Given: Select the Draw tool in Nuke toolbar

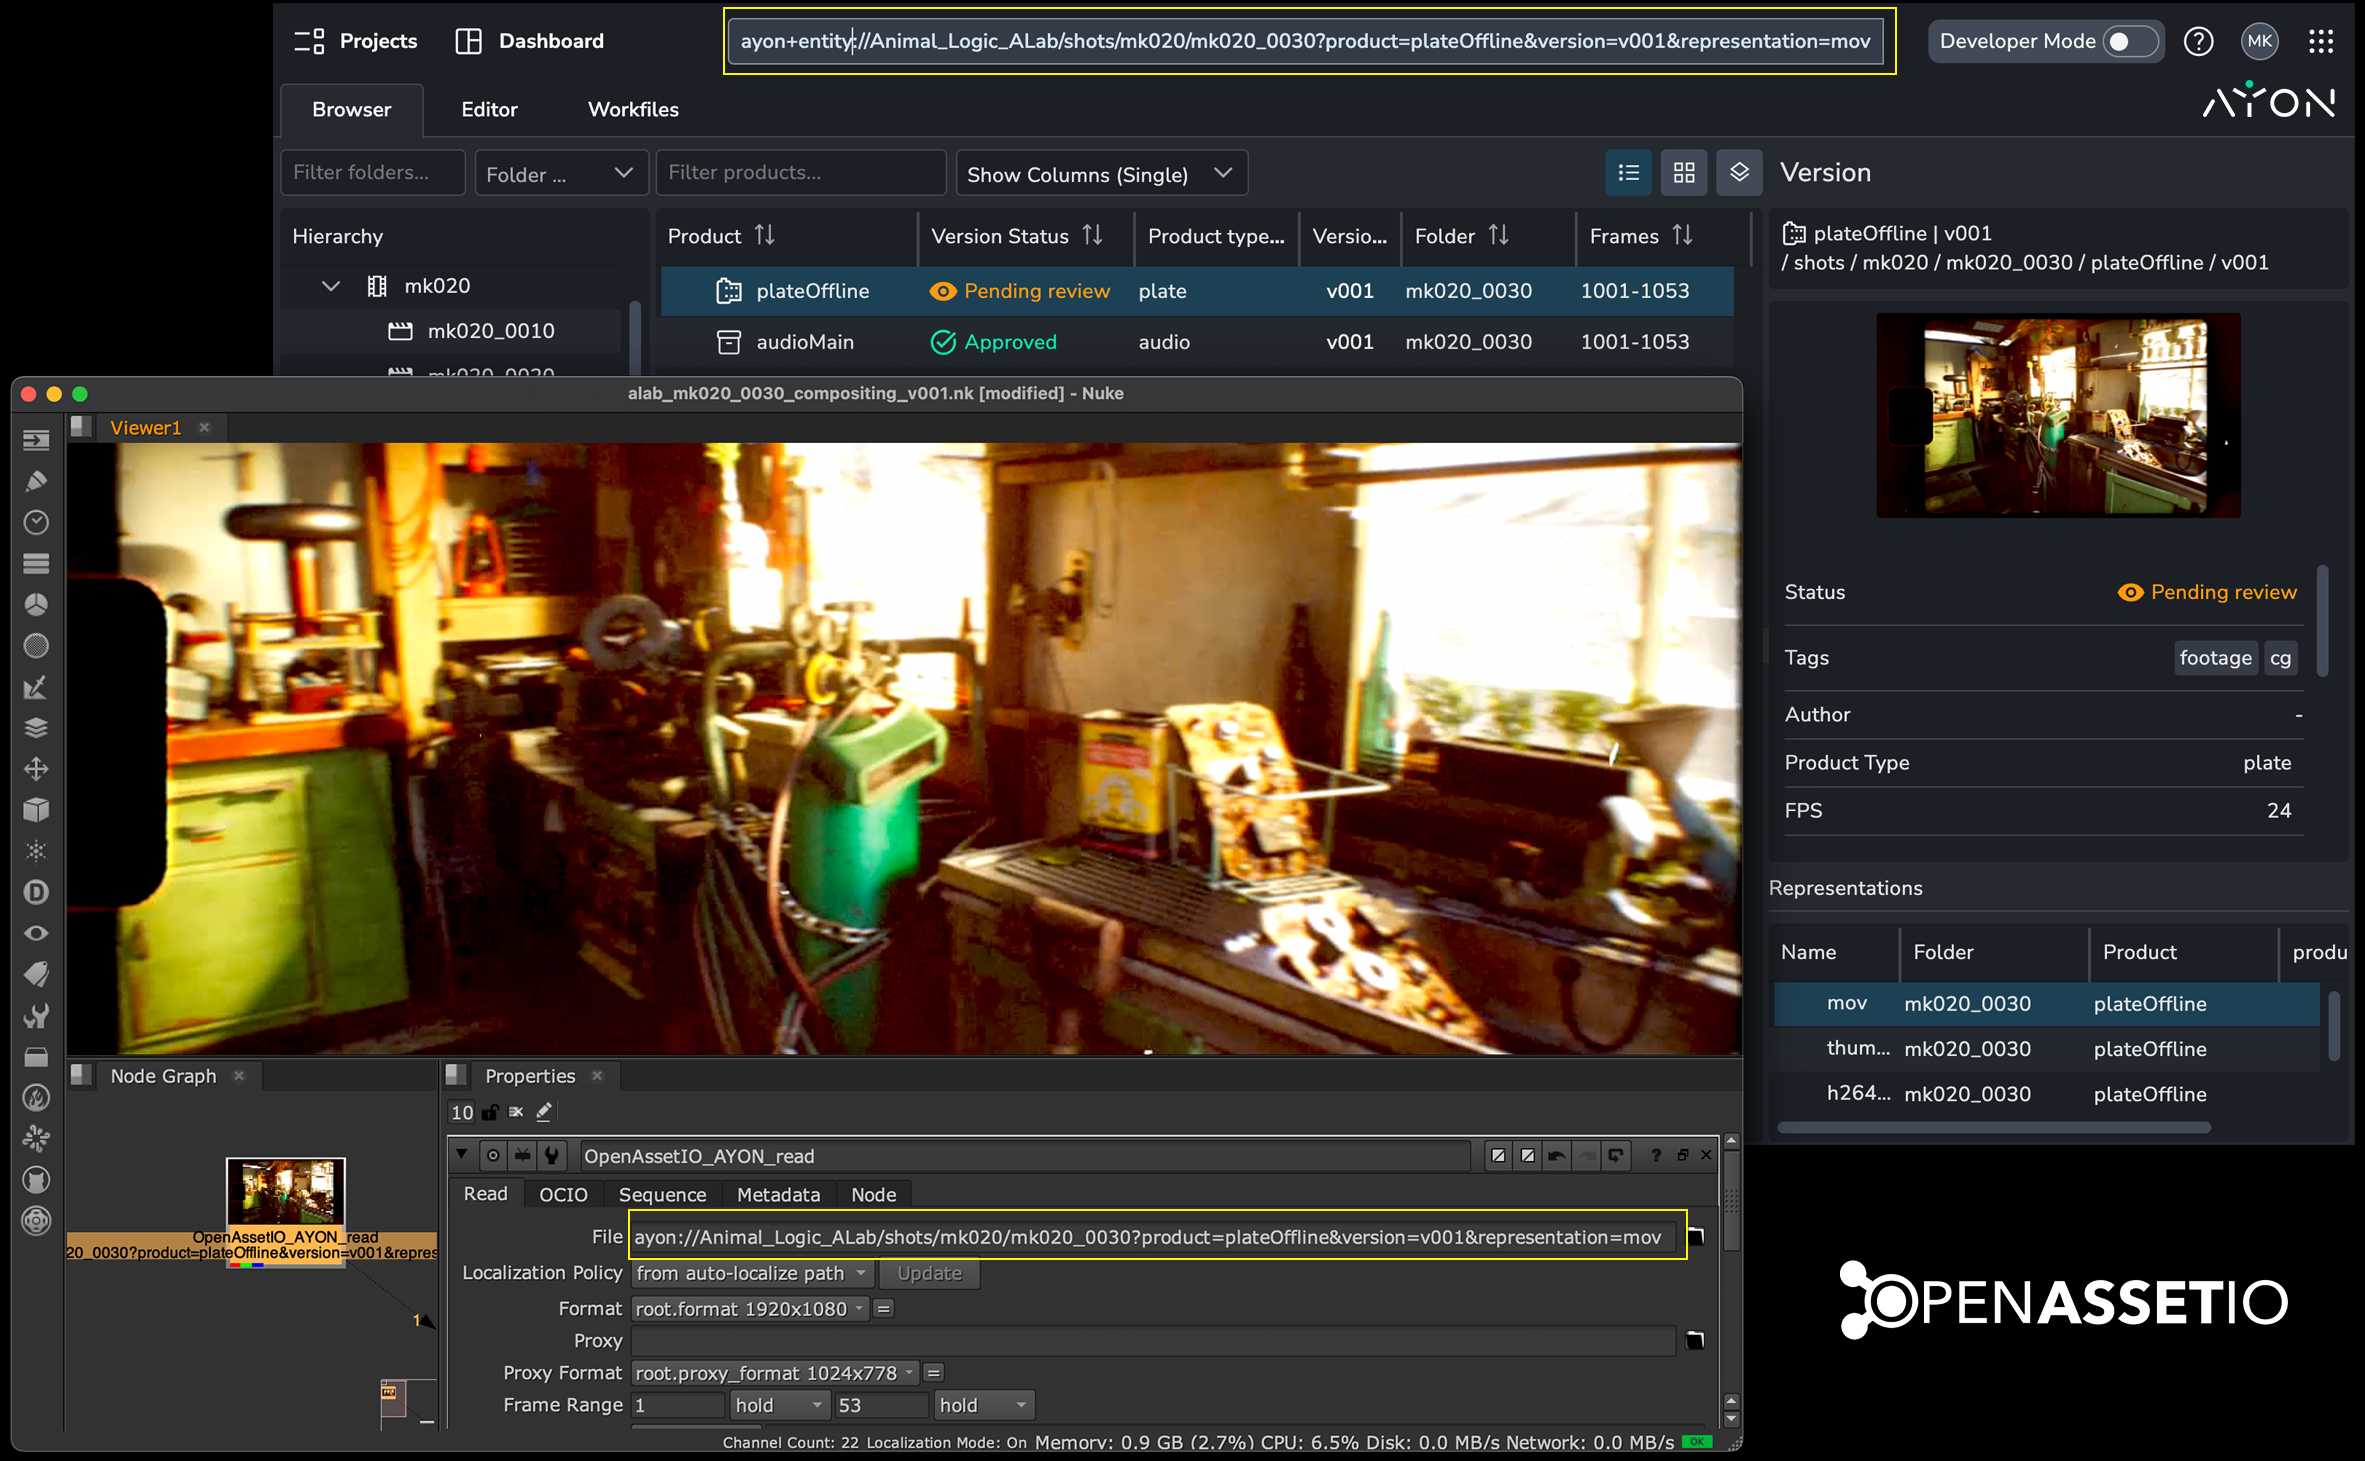Looking at the screenshot, I should click(36, 482).
